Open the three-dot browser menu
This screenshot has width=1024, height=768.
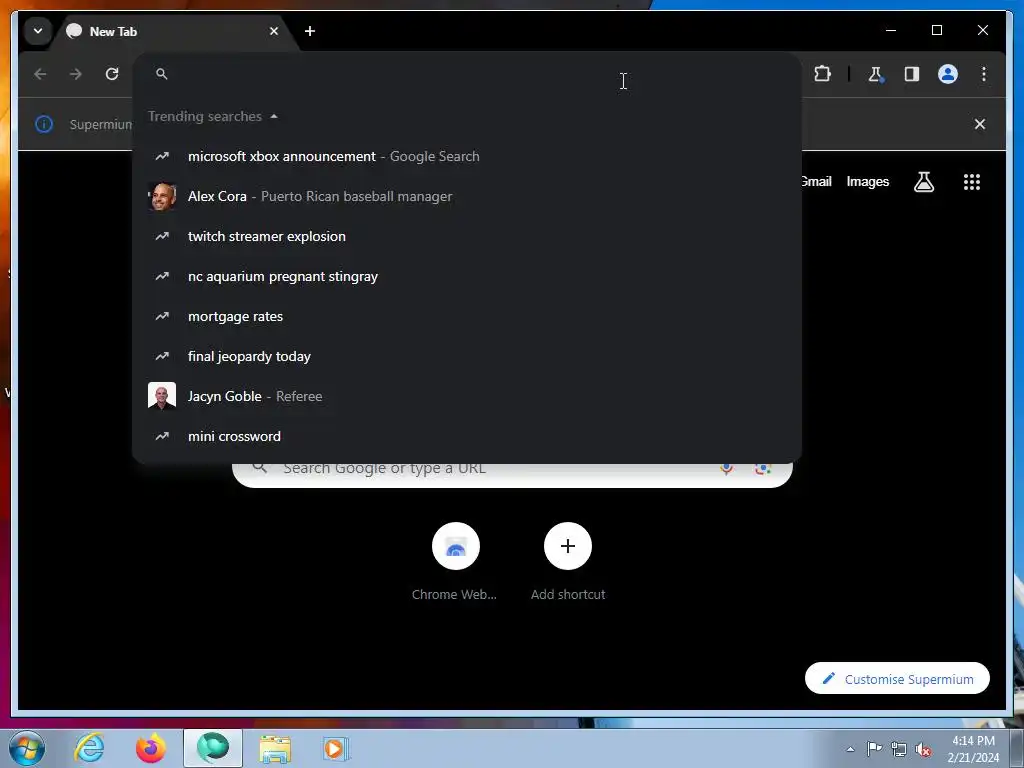(984, 74)
